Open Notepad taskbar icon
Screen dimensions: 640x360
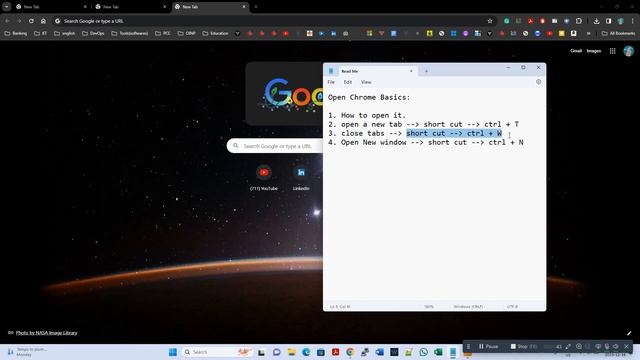(x=453, y=352)
